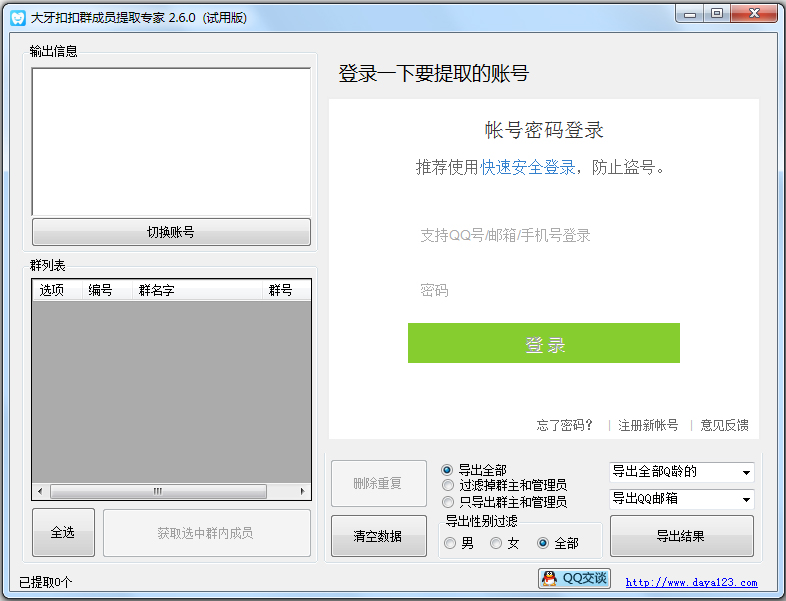Click the 切换账号 button

[171, 232]
